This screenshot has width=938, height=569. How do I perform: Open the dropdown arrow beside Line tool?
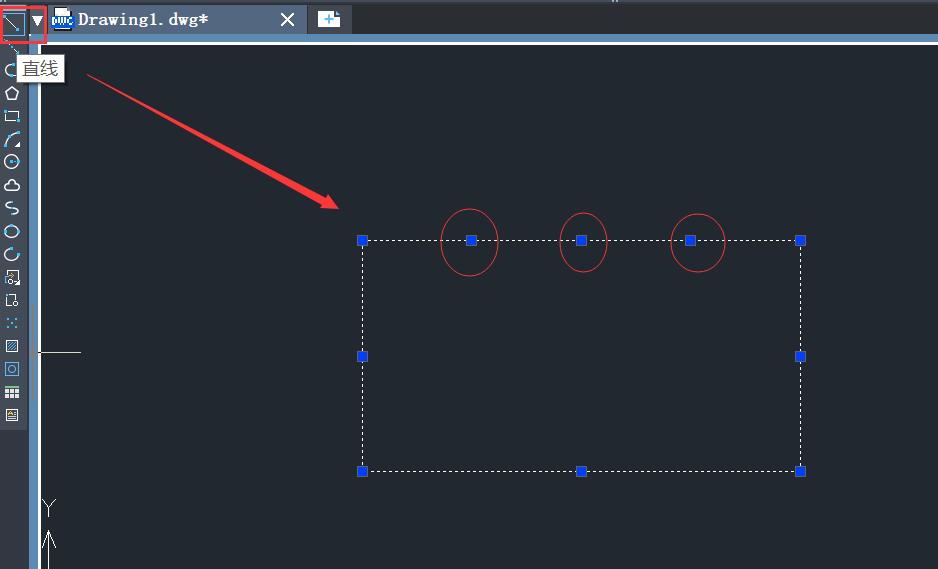(x=37, y=22)
